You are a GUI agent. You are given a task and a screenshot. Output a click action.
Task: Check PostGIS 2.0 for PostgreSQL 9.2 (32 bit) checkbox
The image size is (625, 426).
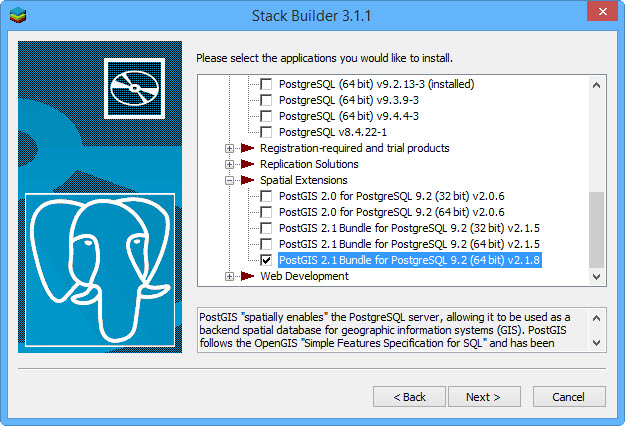click(x=266, y=196)
